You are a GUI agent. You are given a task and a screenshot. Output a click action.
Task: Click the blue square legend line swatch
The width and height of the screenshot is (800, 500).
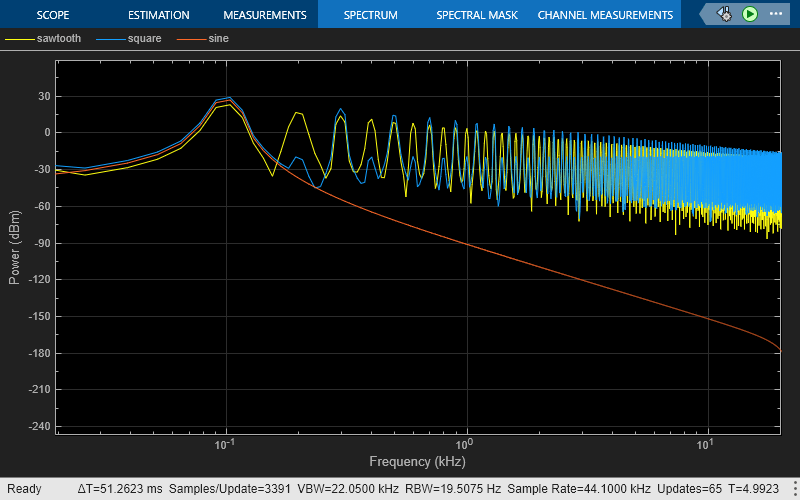(x=110, y=39)
